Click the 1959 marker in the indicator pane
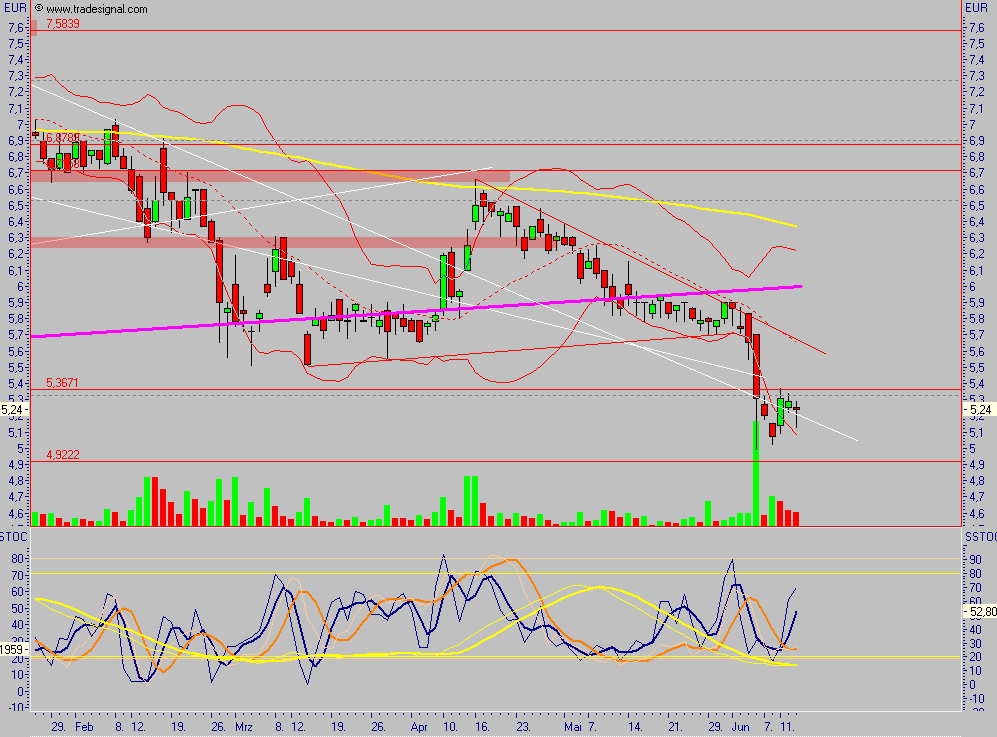This screenshot has width=997, height=737. click(14, 650)
